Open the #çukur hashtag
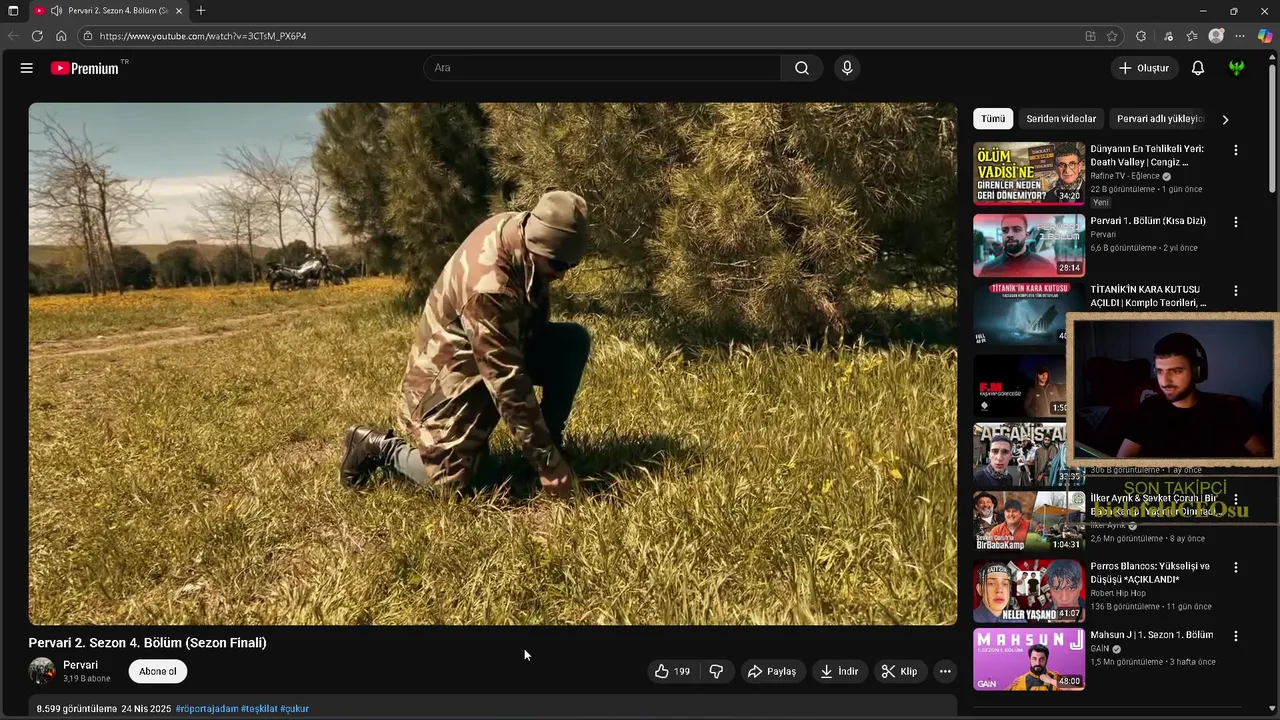The image size is (1280, 720). tap(294, 709)
